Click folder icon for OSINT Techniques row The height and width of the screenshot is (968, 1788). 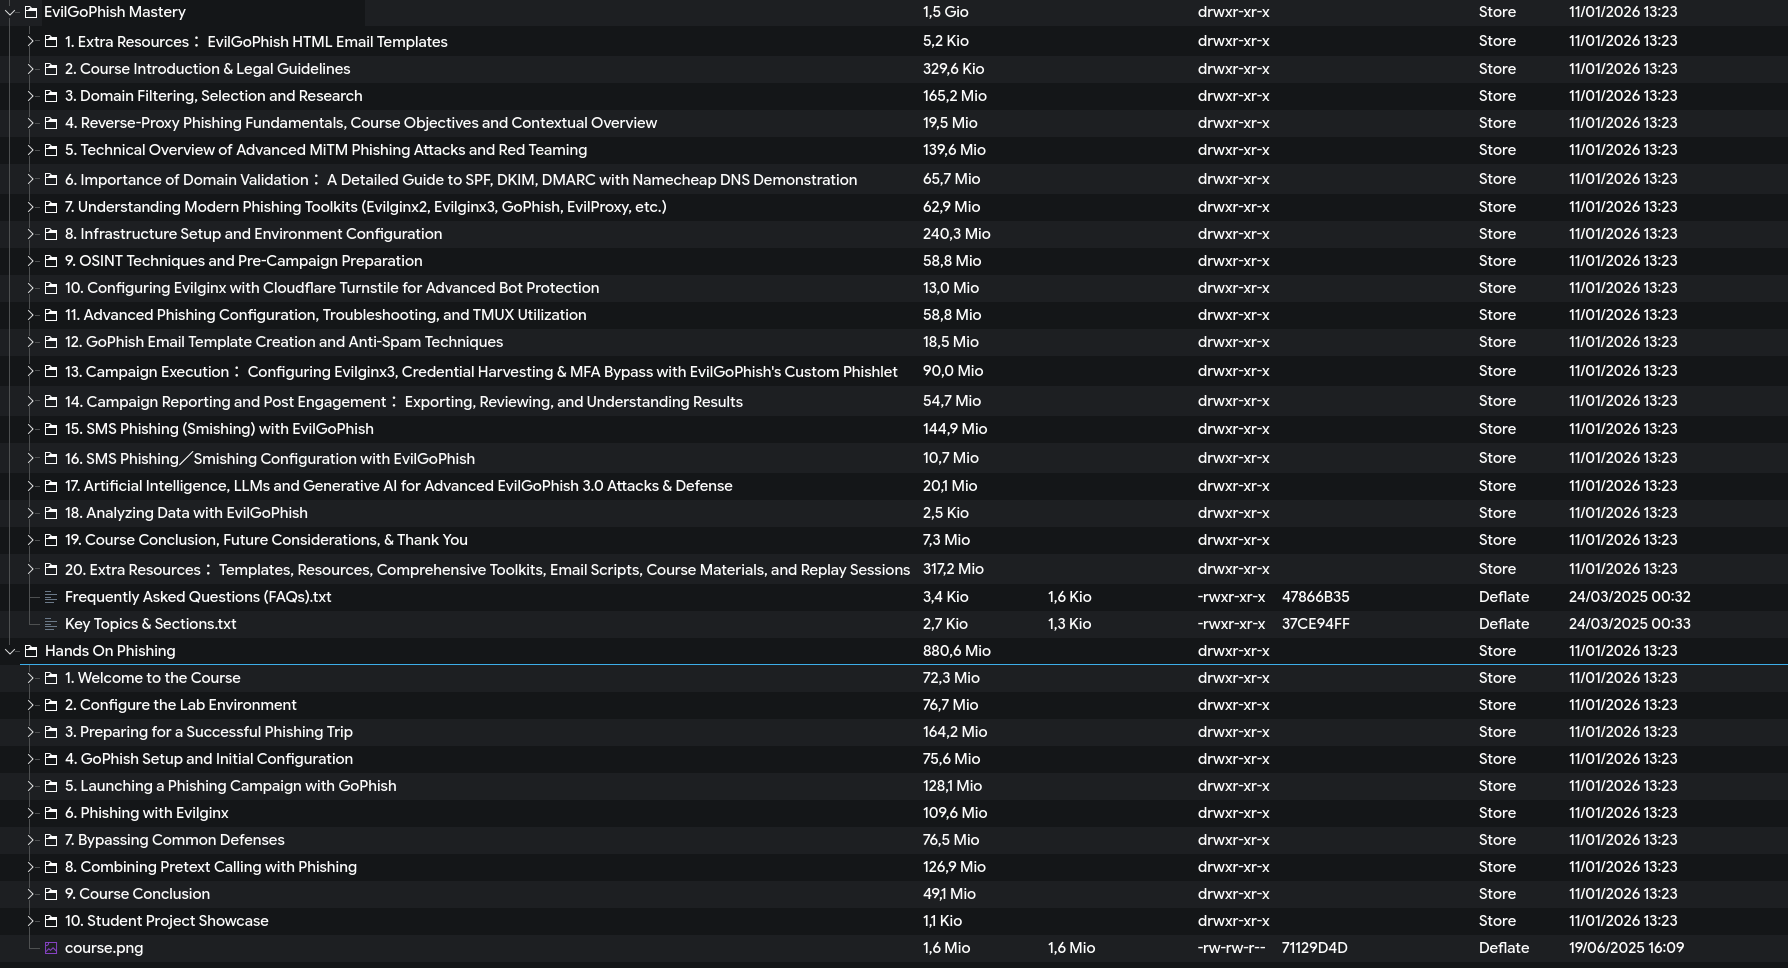pyautogui.click(x=51, y=261)
